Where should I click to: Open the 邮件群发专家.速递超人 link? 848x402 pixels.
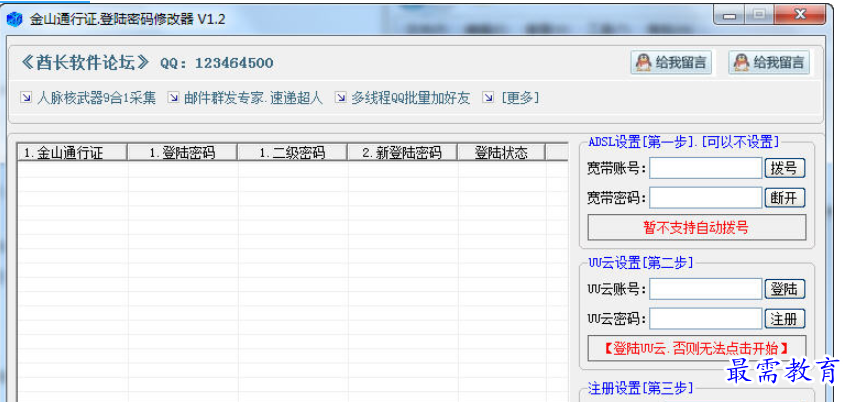pyautogui.click(x=253, y=98)
